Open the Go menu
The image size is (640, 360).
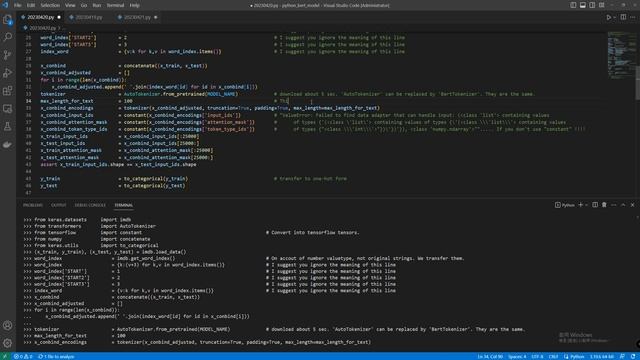84,5
